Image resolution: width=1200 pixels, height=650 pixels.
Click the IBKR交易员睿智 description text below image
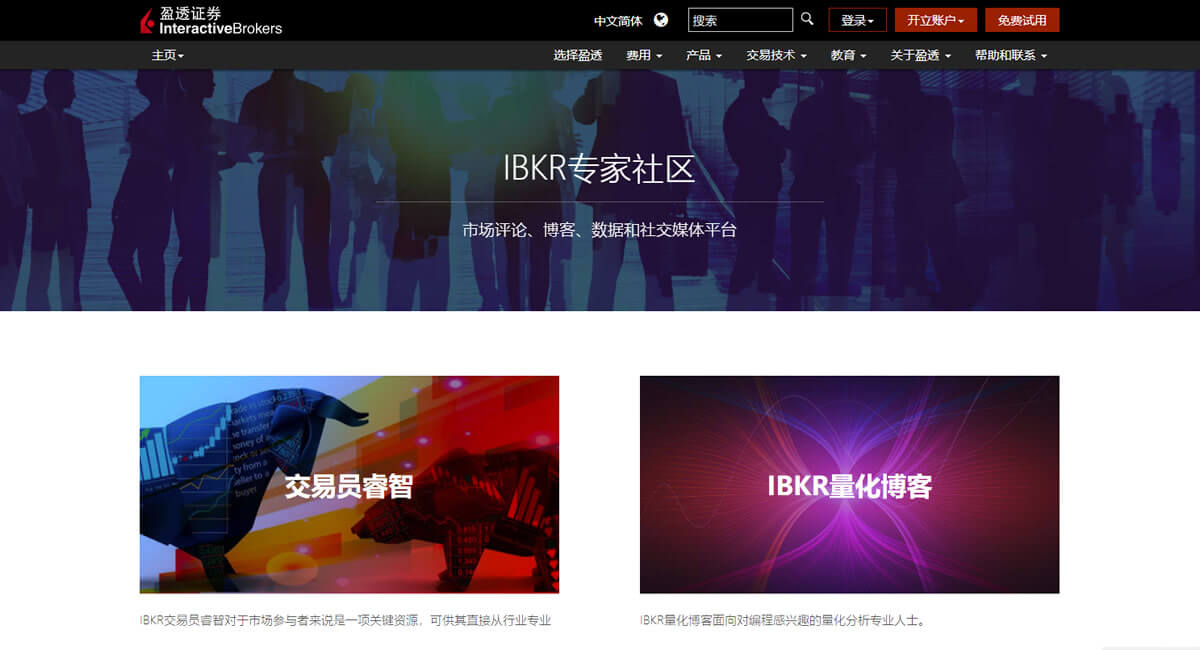pos(345,621)
